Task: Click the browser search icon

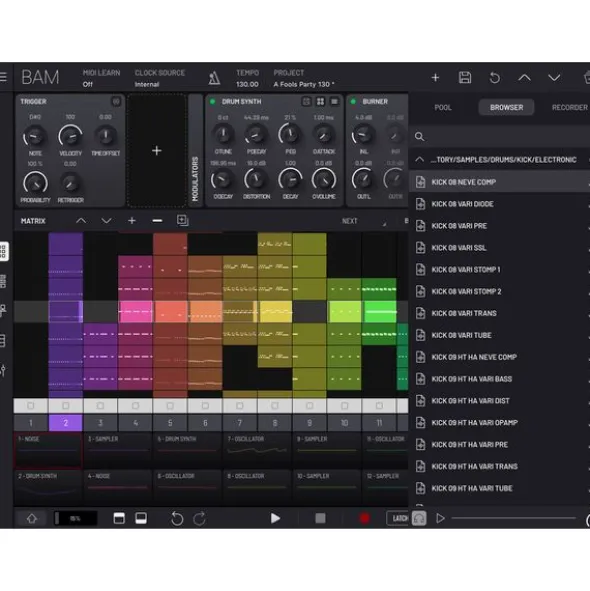Action: 419,136
